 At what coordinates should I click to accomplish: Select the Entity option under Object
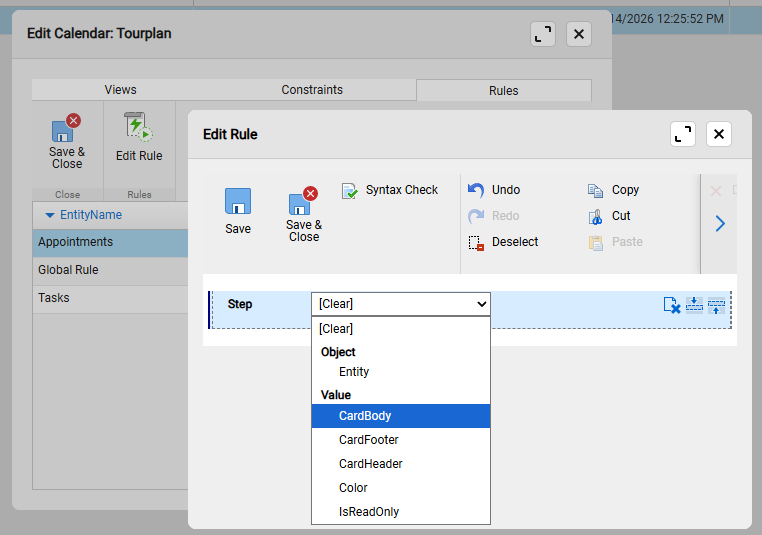coord(354,372)
